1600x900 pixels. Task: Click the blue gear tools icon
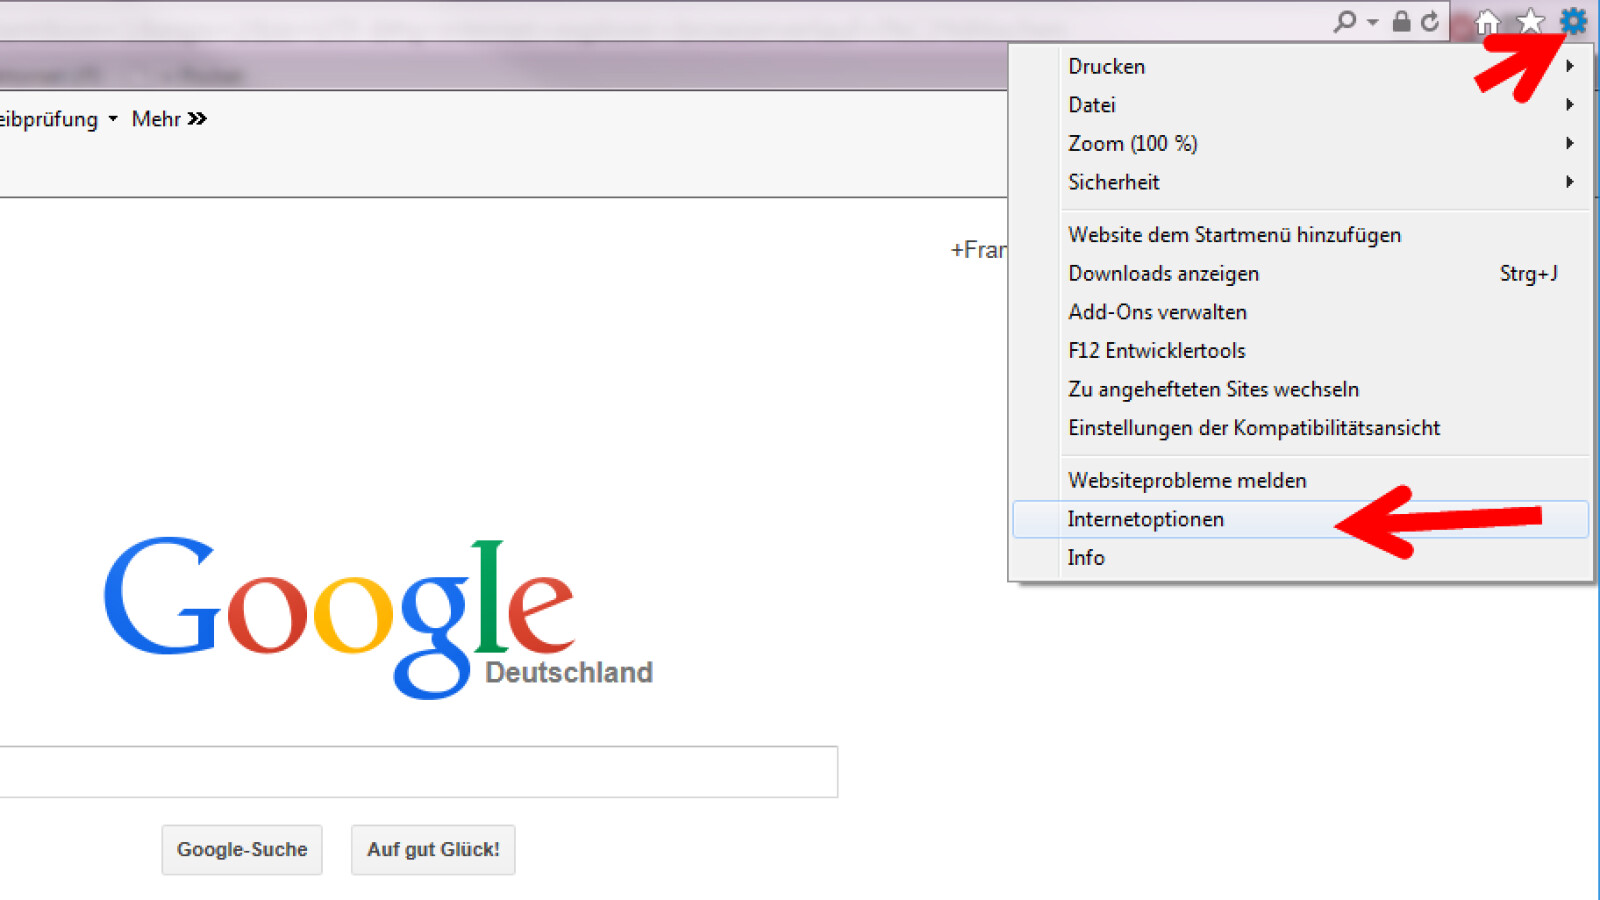point(1573,20)
